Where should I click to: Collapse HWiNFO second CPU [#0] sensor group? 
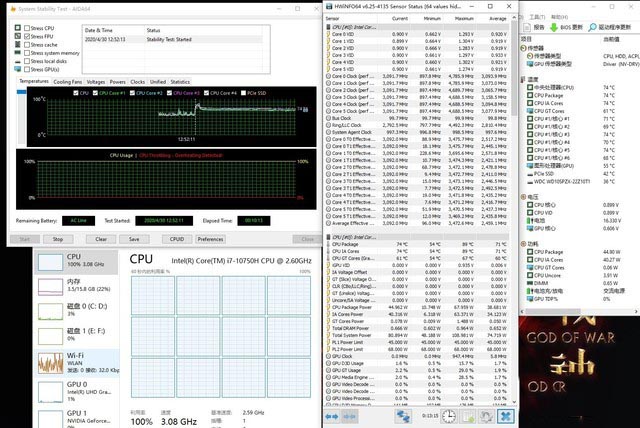coord(329,237)
